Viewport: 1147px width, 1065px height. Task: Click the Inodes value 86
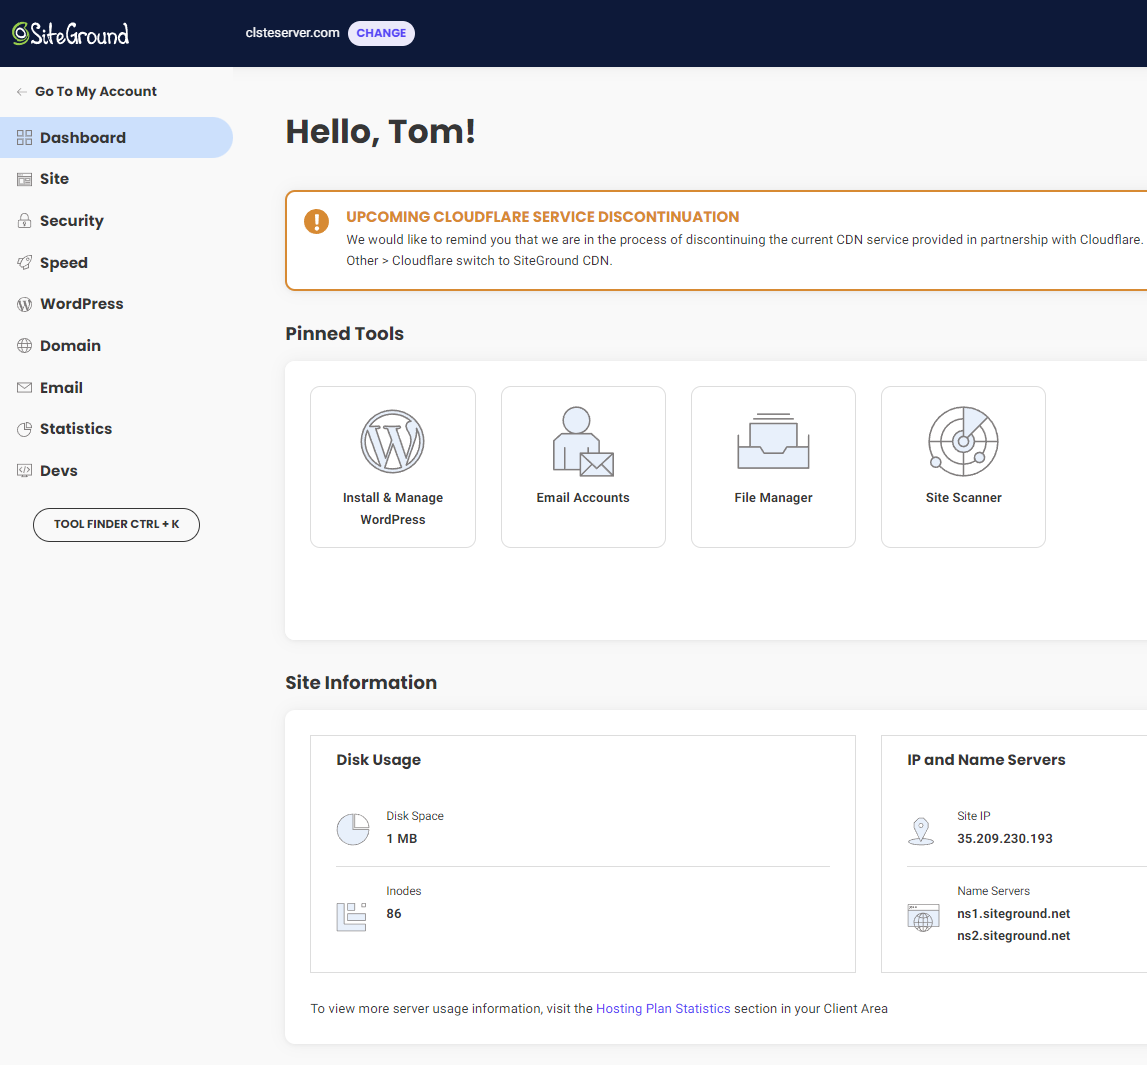[x=394, y=914]
